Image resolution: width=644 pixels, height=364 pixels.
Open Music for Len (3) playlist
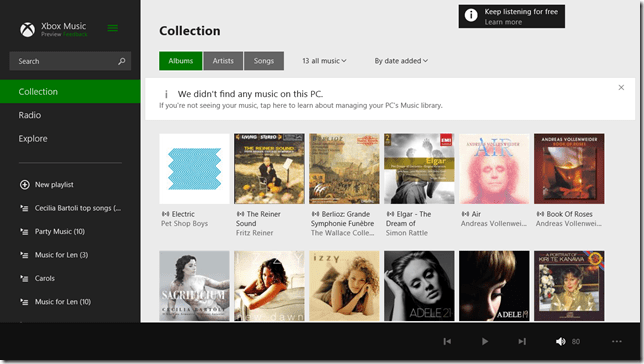(61, 255)
